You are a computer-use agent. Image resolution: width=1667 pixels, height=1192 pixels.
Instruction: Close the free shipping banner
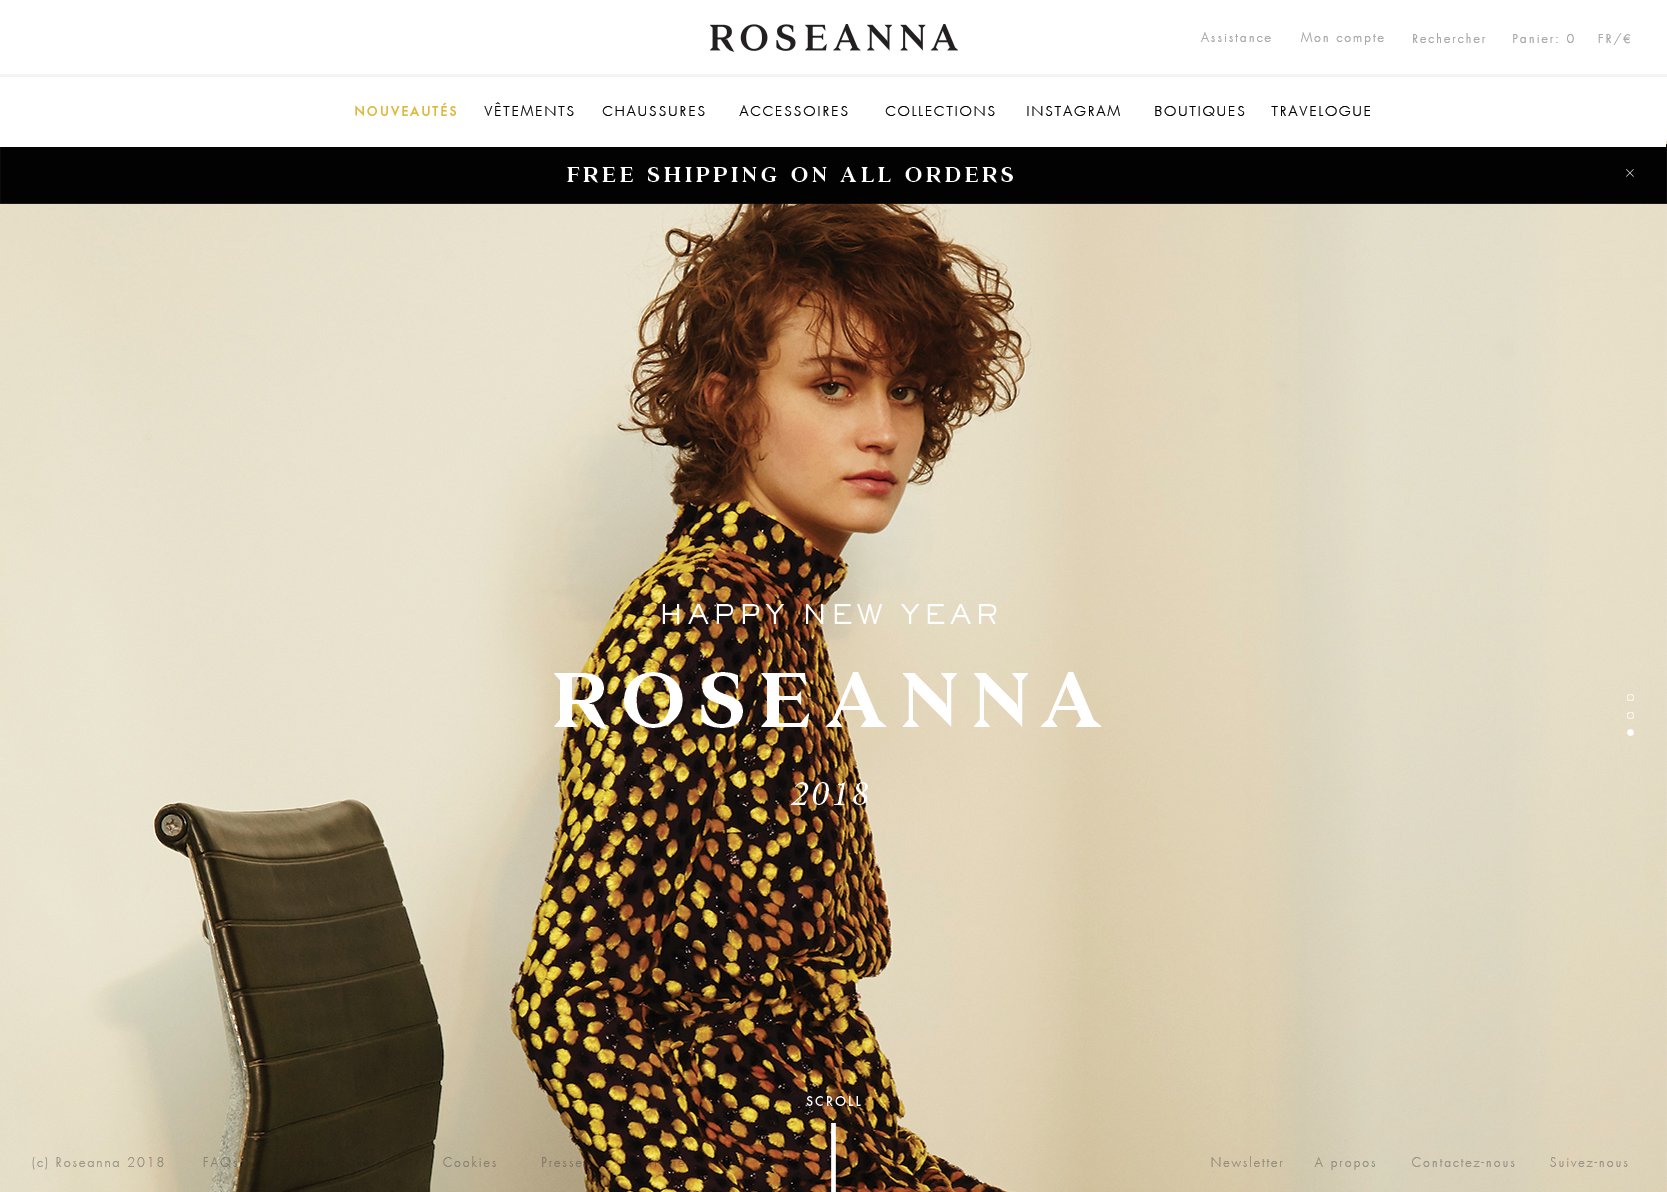1630,173
